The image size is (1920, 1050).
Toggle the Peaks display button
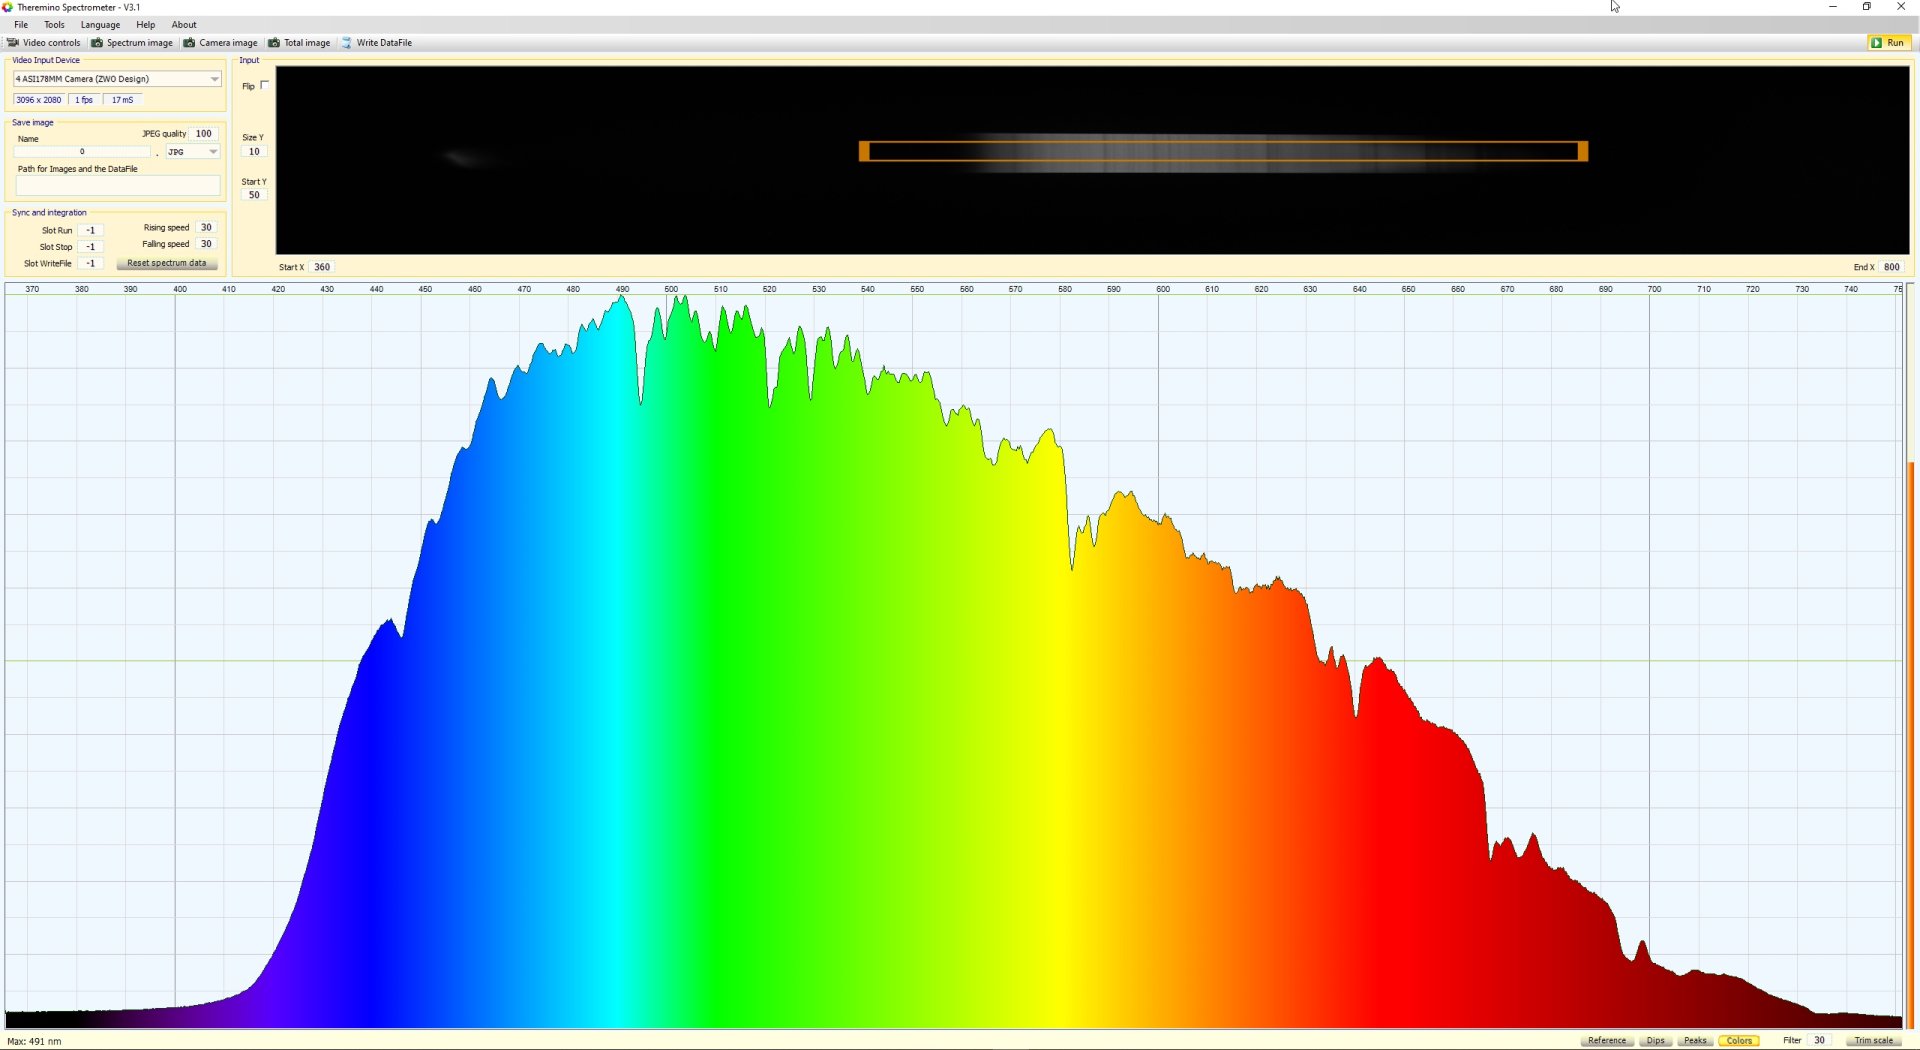pyautogui.click(x=1695, y=1040)
